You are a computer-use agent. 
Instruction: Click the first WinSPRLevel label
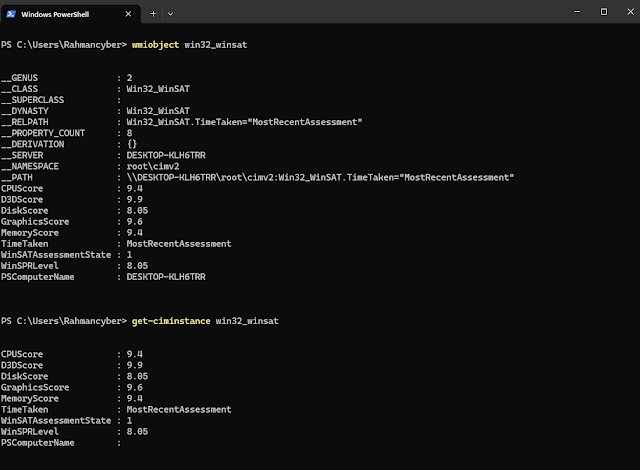pyautogui.click(x=30, y=266)
